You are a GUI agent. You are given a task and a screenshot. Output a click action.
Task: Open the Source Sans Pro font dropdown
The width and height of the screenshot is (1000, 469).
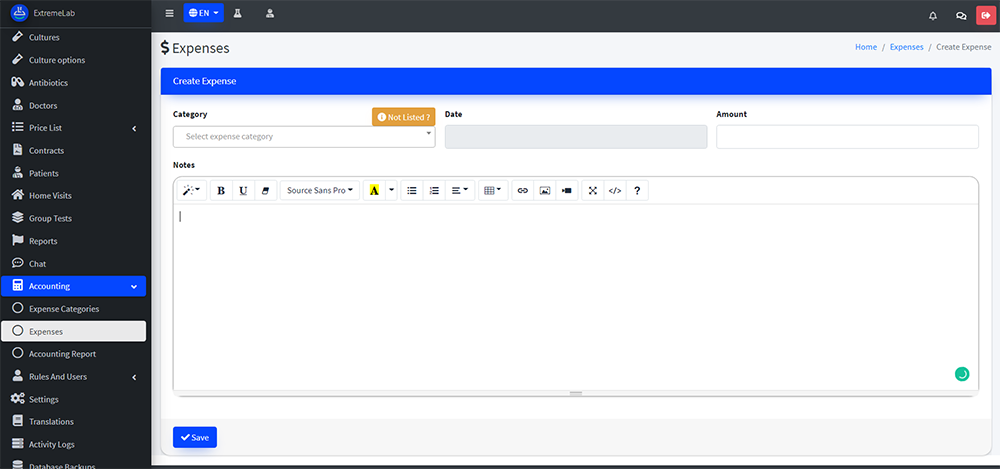click(319, 190)
